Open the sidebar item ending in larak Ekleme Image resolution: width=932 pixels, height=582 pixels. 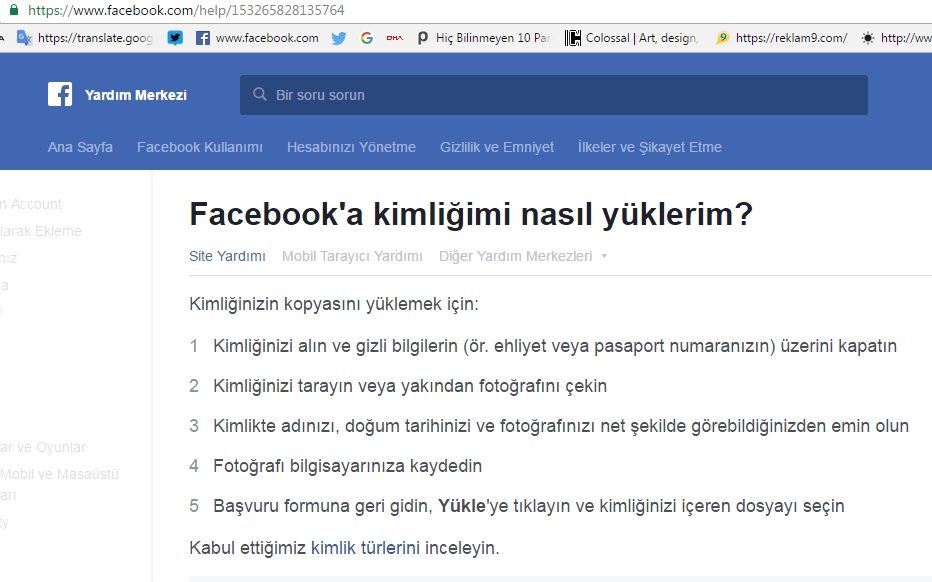(x=40, y=231)
